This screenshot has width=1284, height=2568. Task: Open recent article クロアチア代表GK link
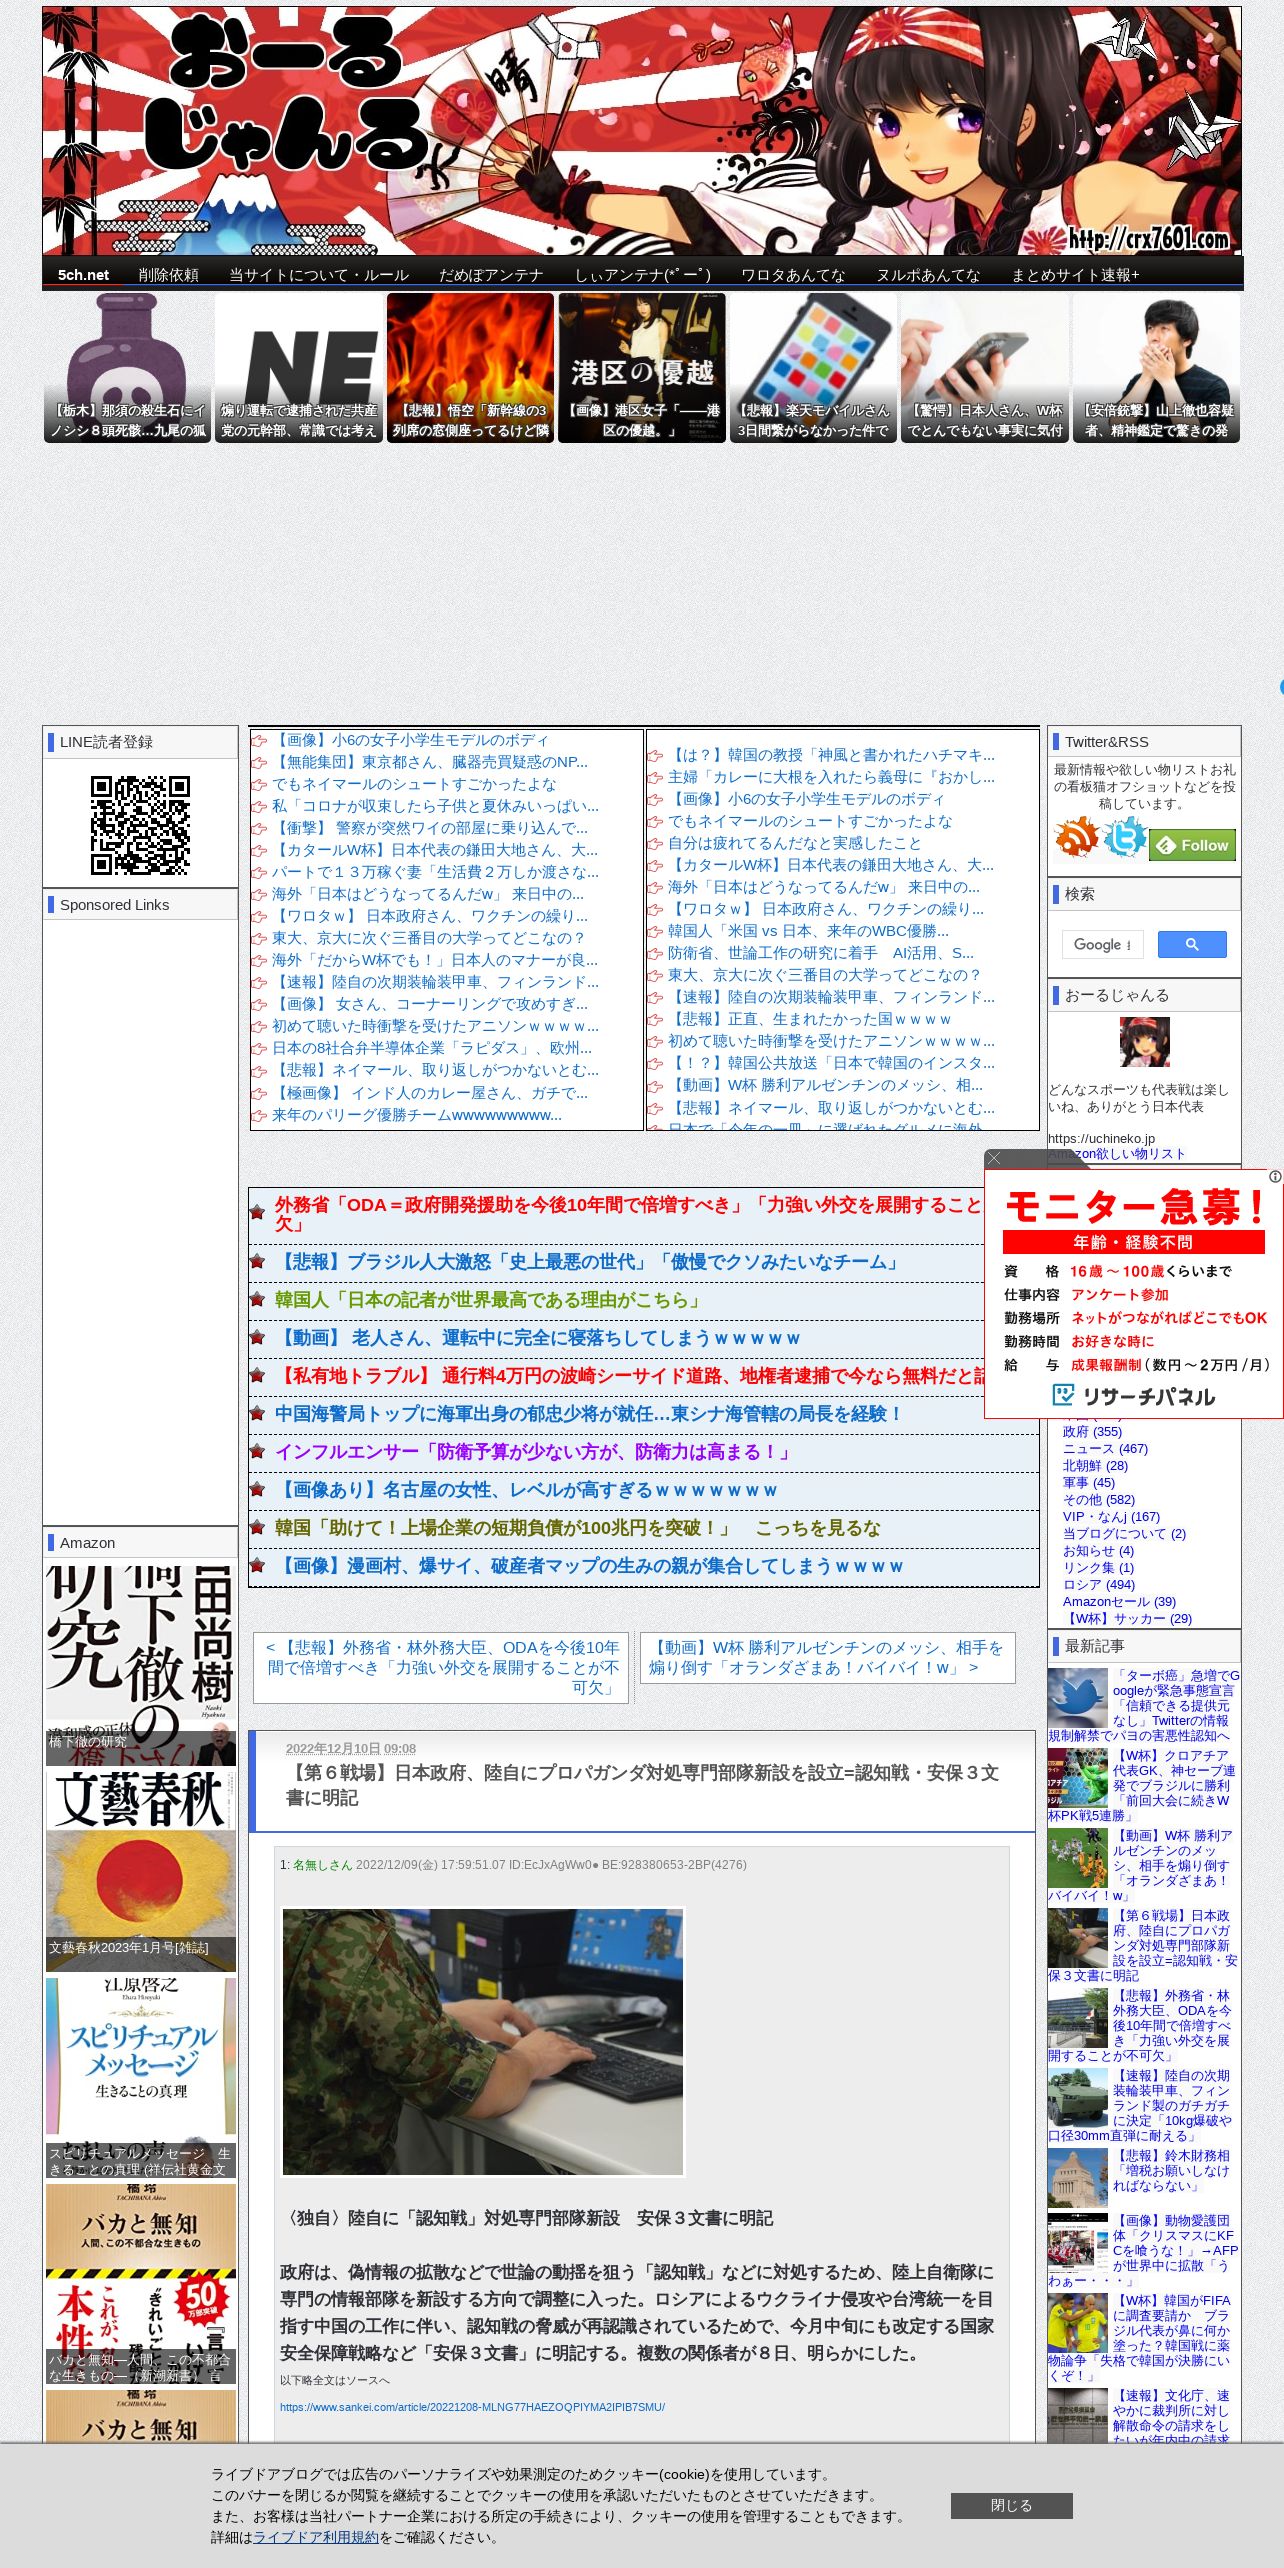click(x=1144, y=1786)
